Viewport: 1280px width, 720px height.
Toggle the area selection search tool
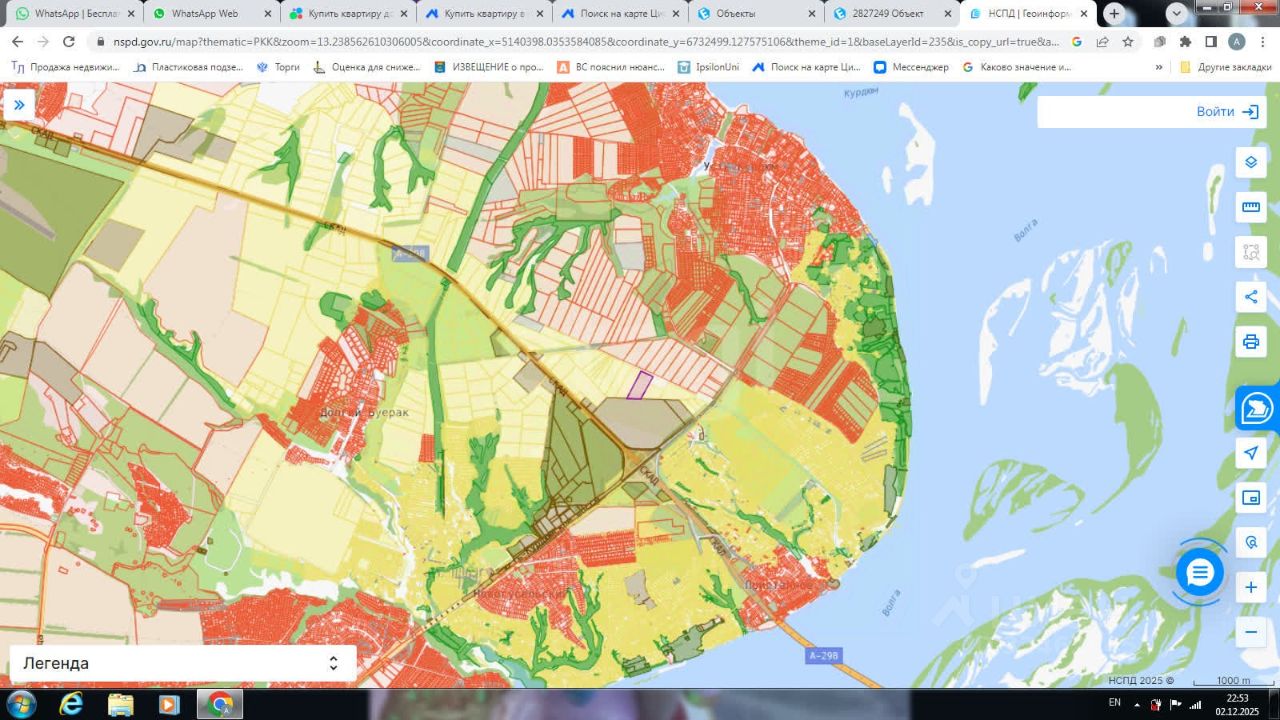point(1250,252)
